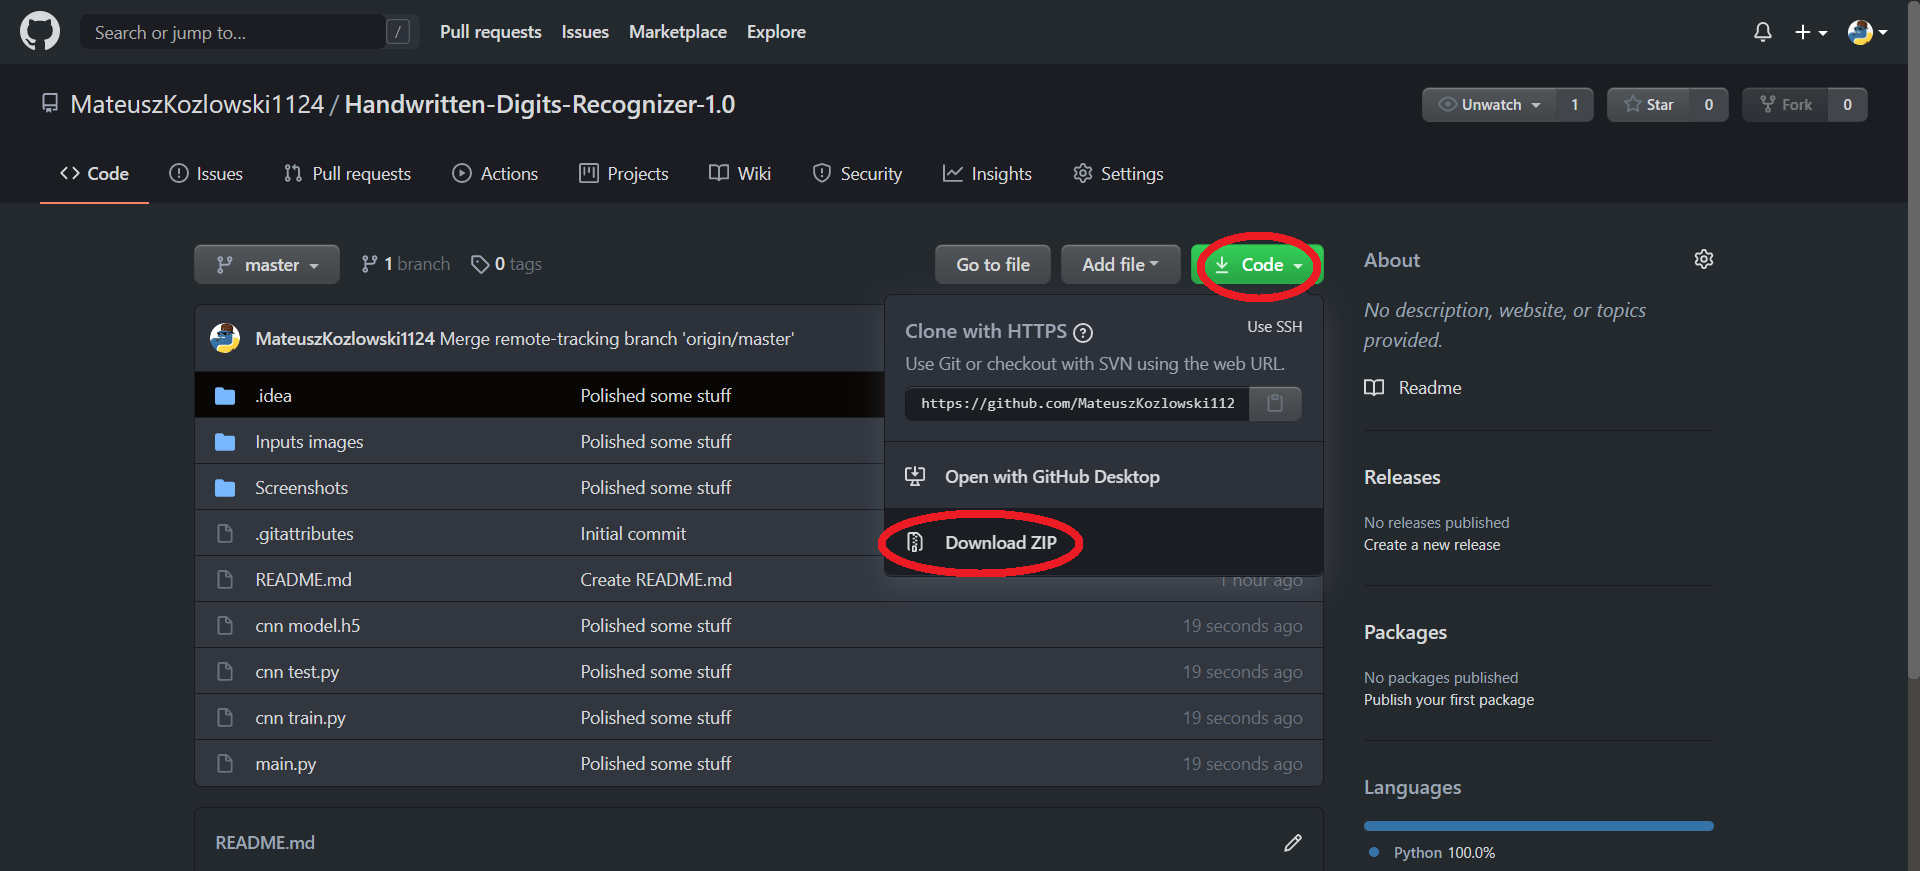Screen dimensions: 1920x871
Task: Copy clone URL with clipboard icon
Action: coord(1275,403)
